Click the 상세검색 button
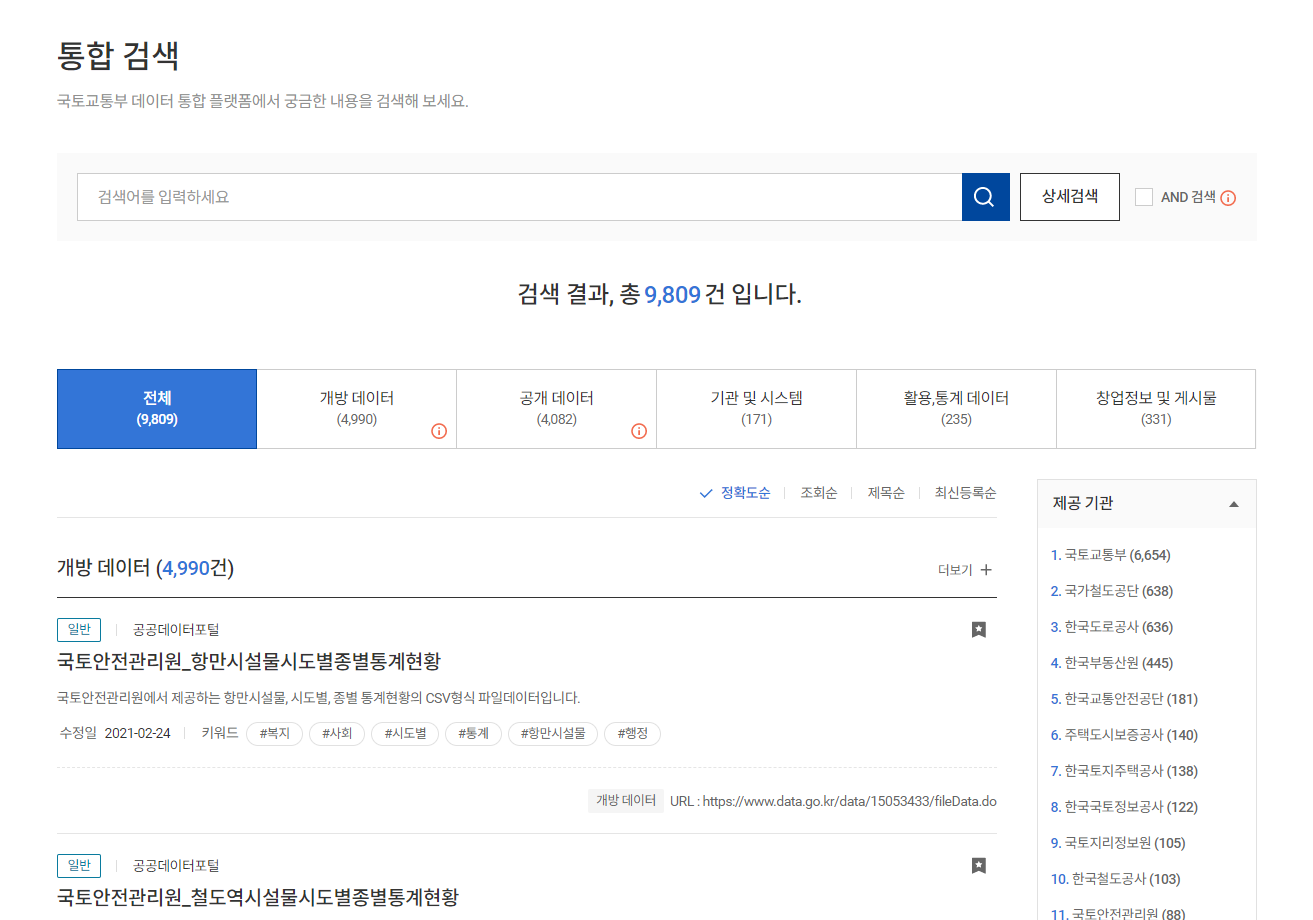 tap(1069, 196)
